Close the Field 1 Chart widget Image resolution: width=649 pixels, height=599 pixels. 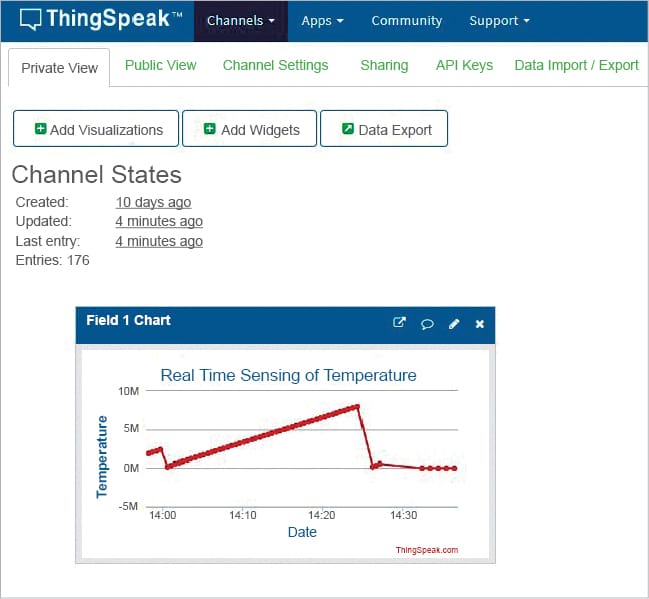click(480, 324)
